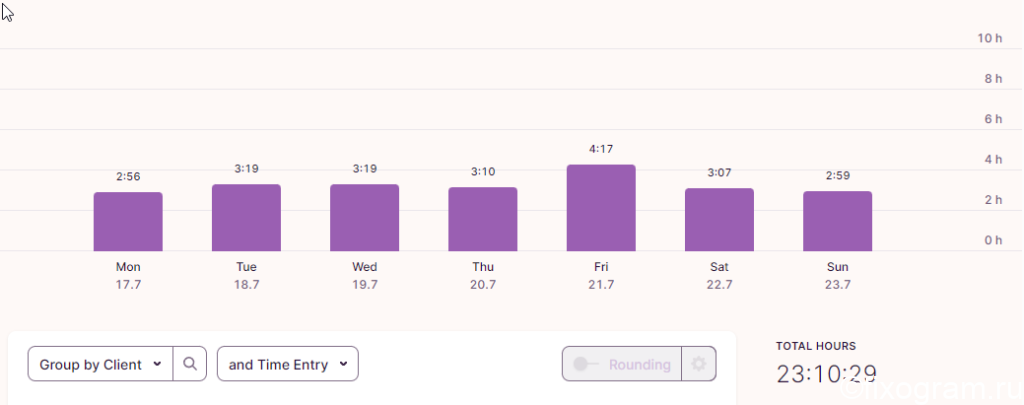Screen dimensions: 1024x405
Task: Click the Wednesday 19.7 bar
Action: [x=364, y=218]
